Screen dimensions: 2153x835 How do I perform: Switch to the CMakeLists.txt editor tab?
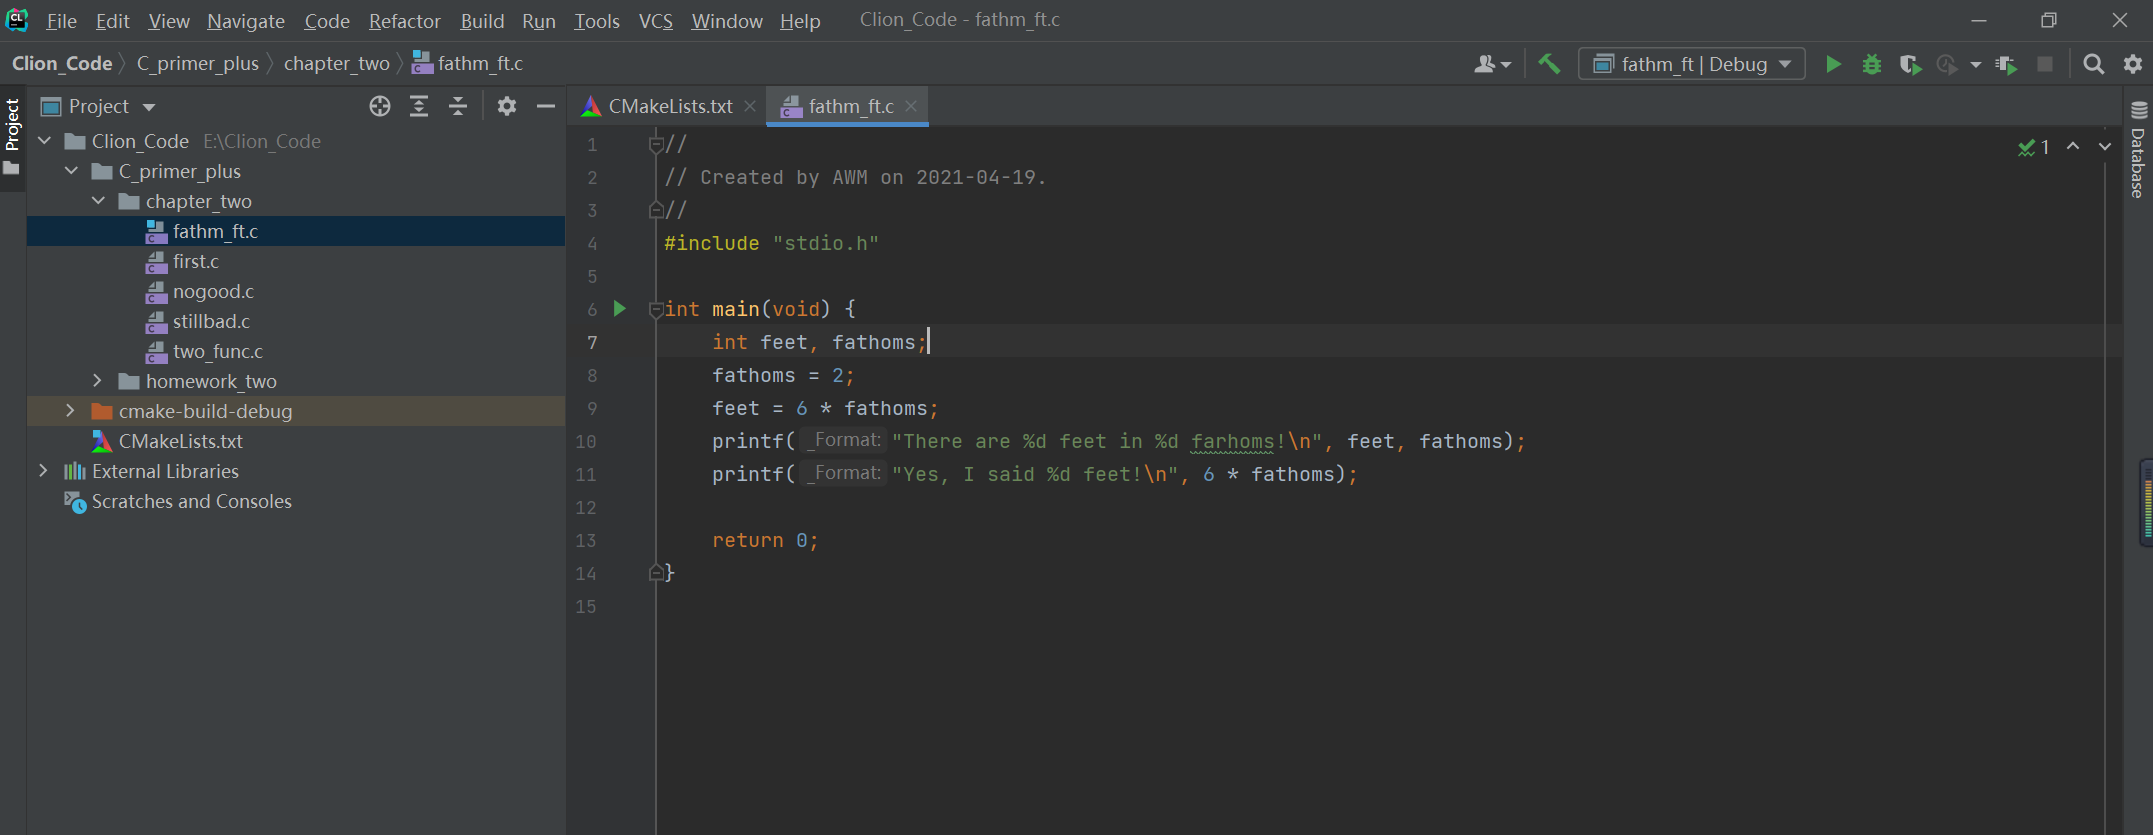coord(659,106)
